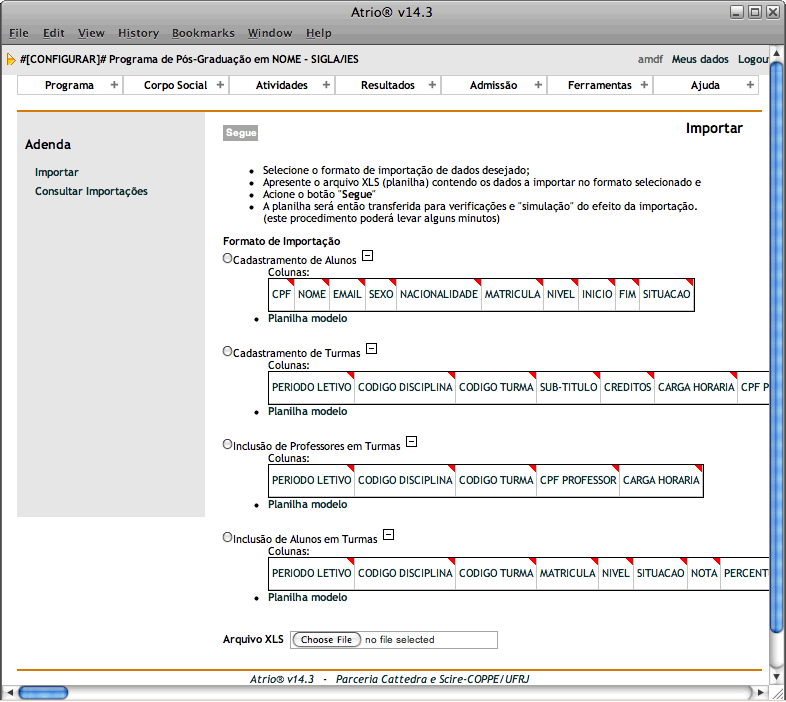Open the History menu

click(138, 33)
